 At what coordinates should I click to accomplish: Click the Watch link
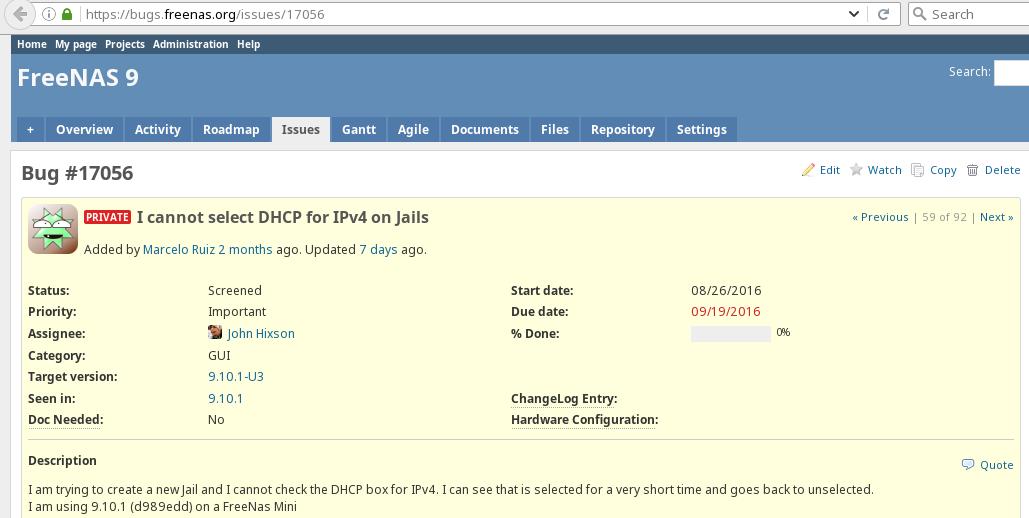tap(885, 170)
